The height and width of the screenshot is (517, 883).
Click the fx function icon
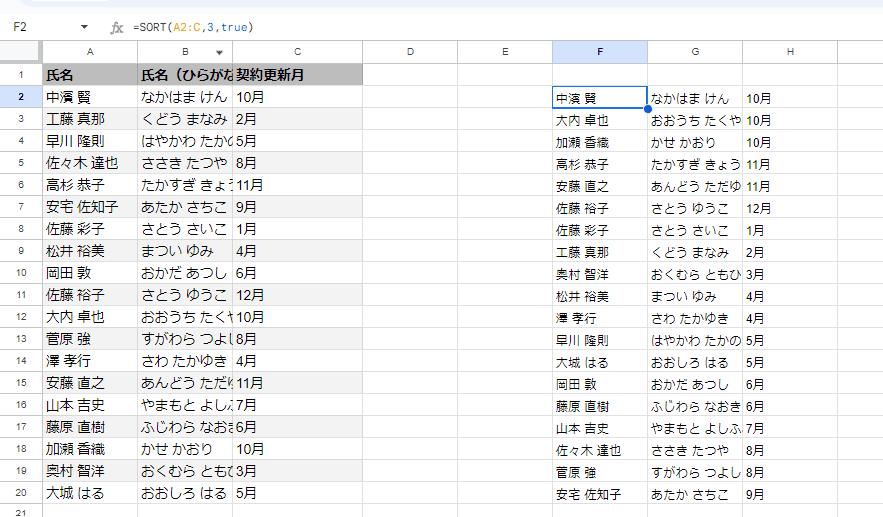pos(116,27)
